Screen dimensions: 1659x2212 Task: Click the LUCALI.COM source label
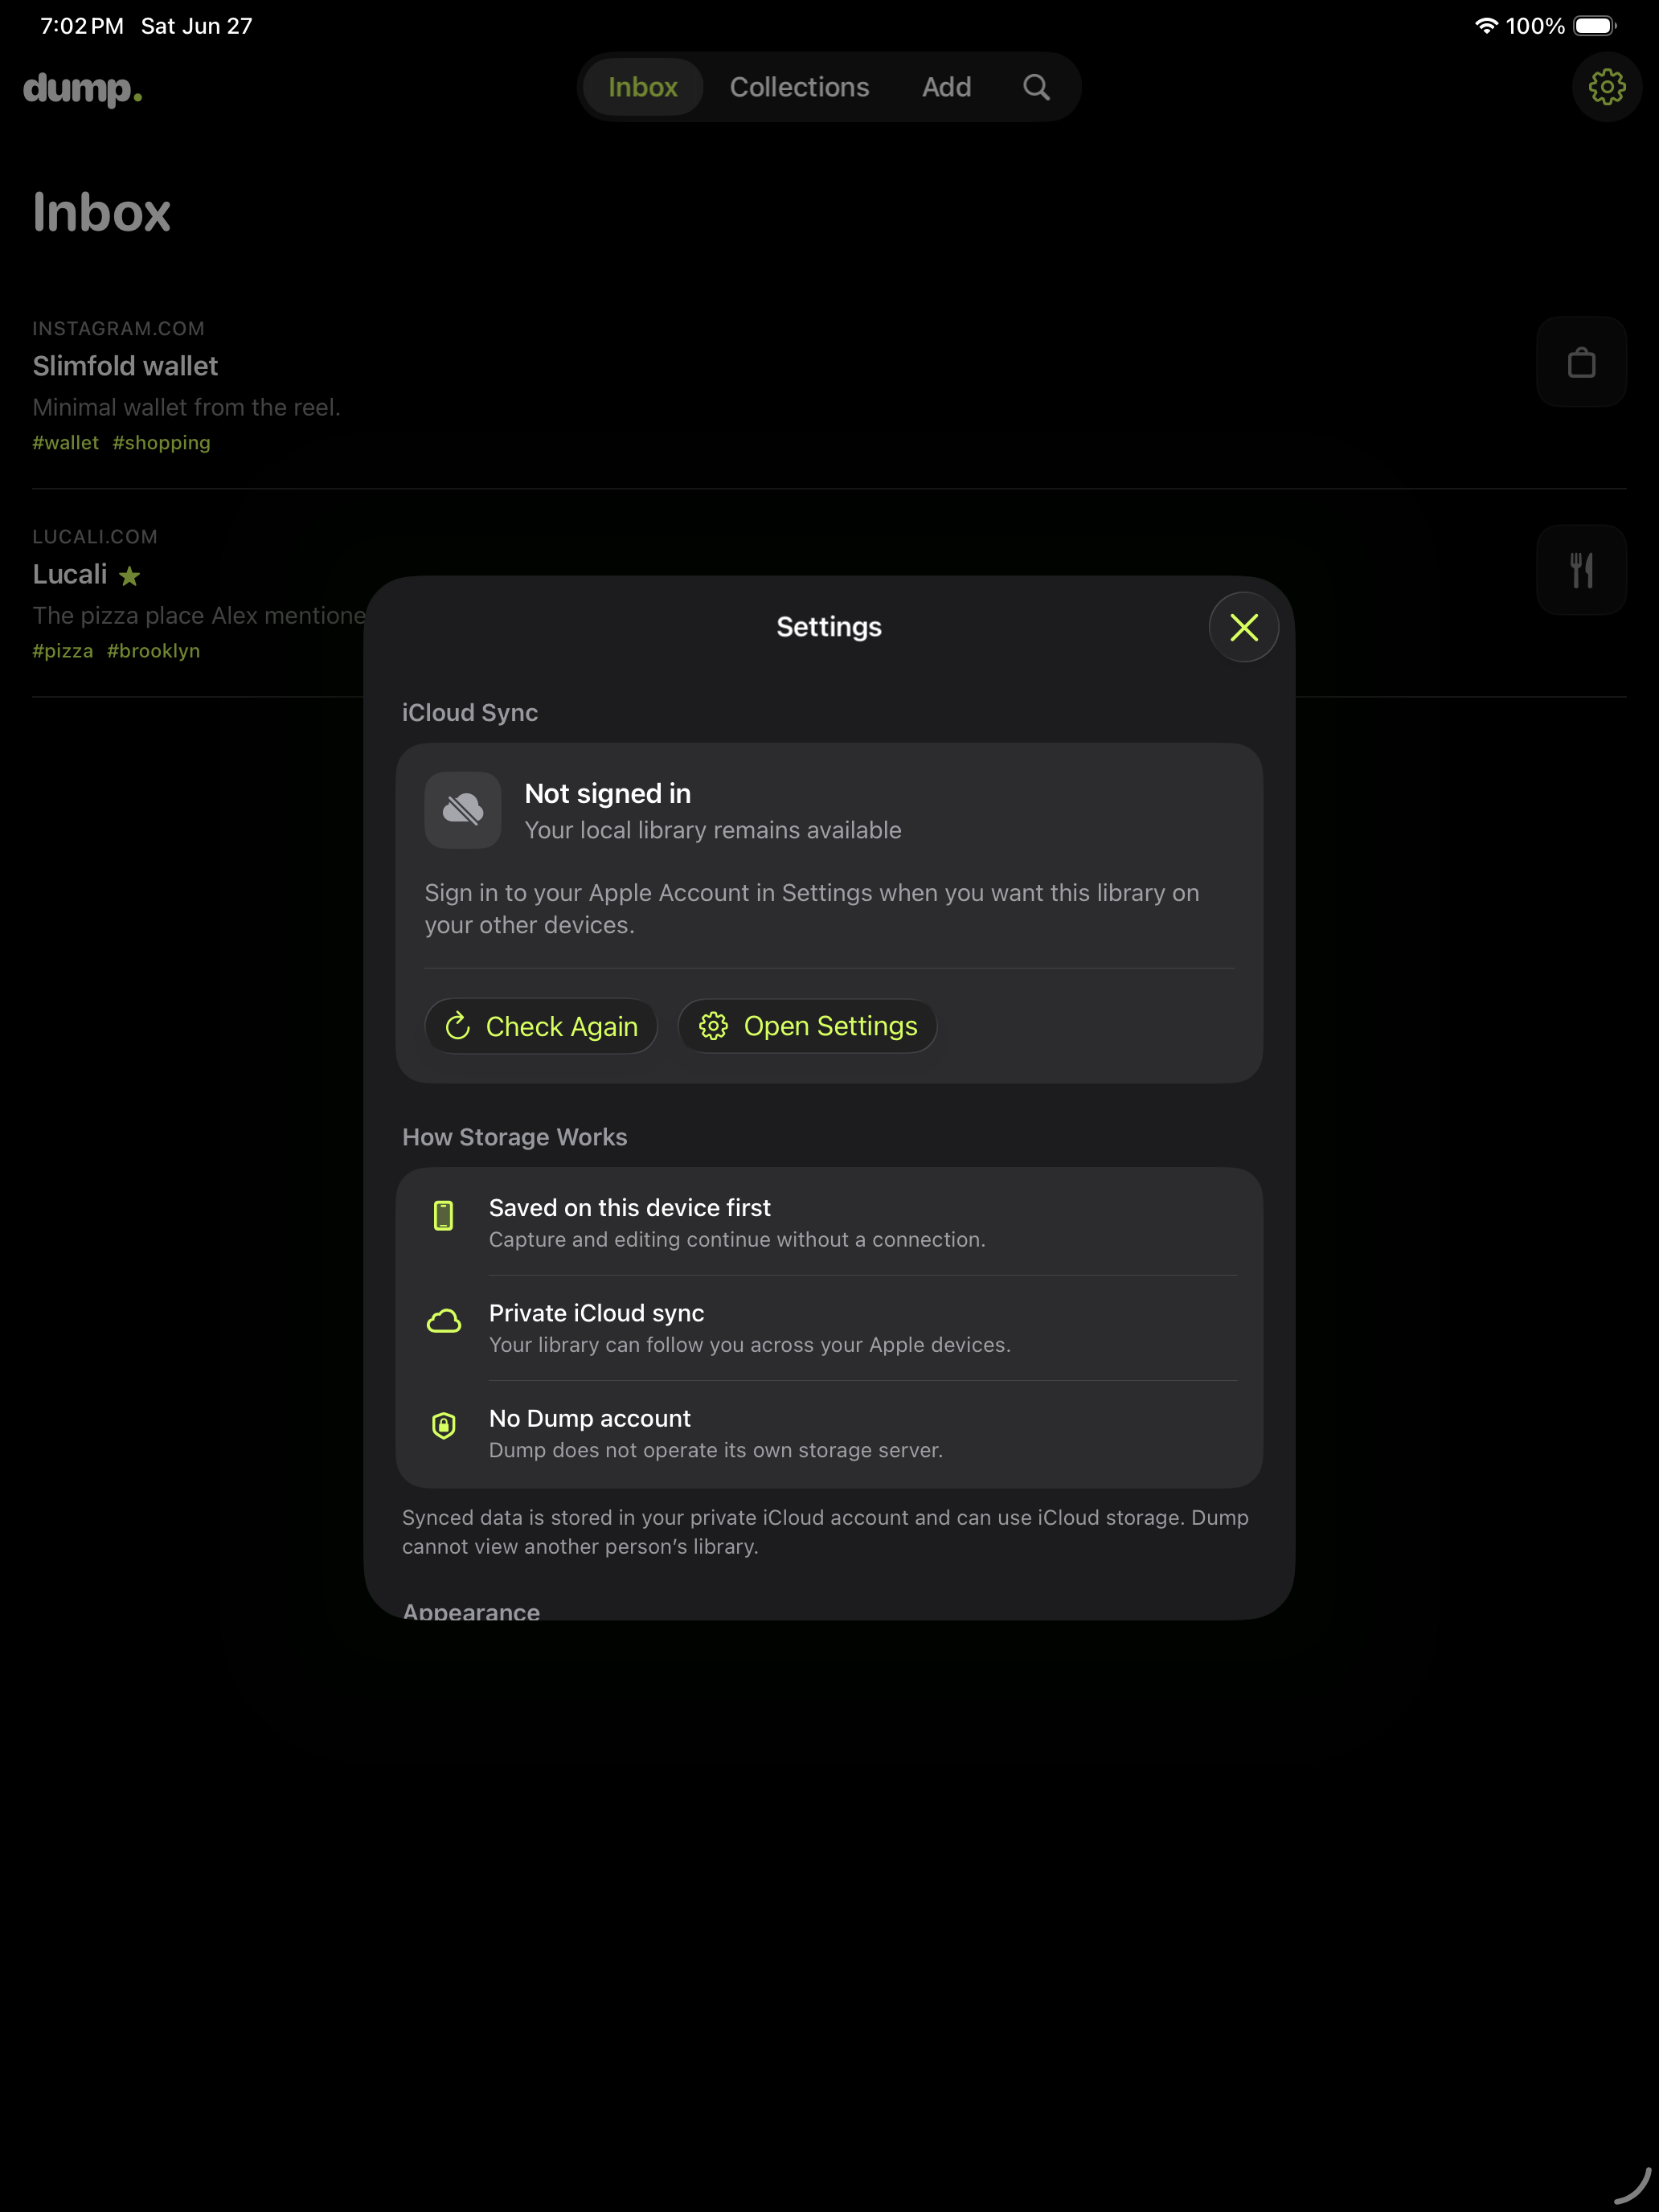pyautogui.click(x=95, y=536)
